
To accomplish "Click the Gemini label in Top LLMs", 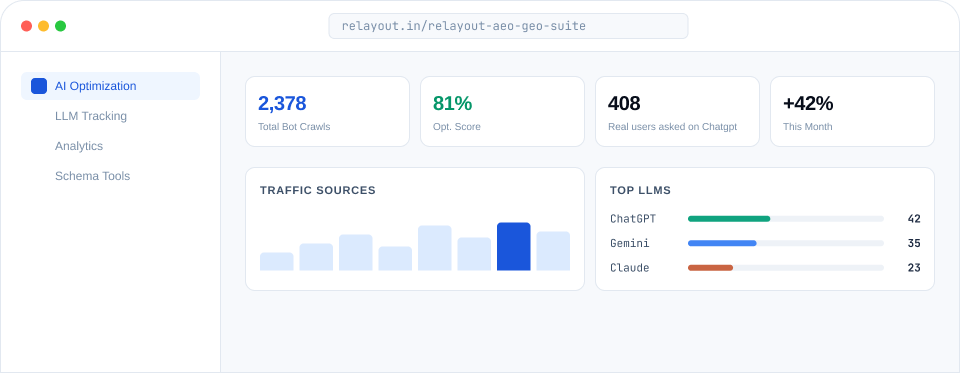I will (630, 243).
